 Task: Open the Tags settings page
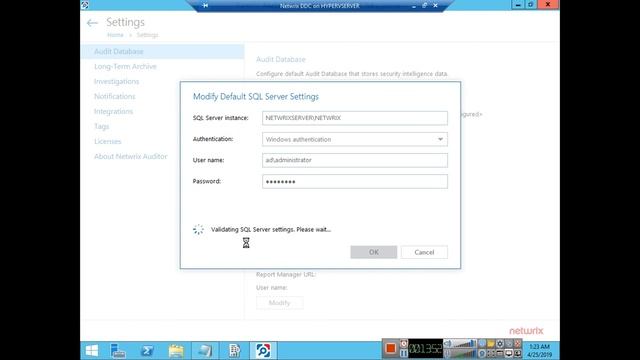pos(101,127)
